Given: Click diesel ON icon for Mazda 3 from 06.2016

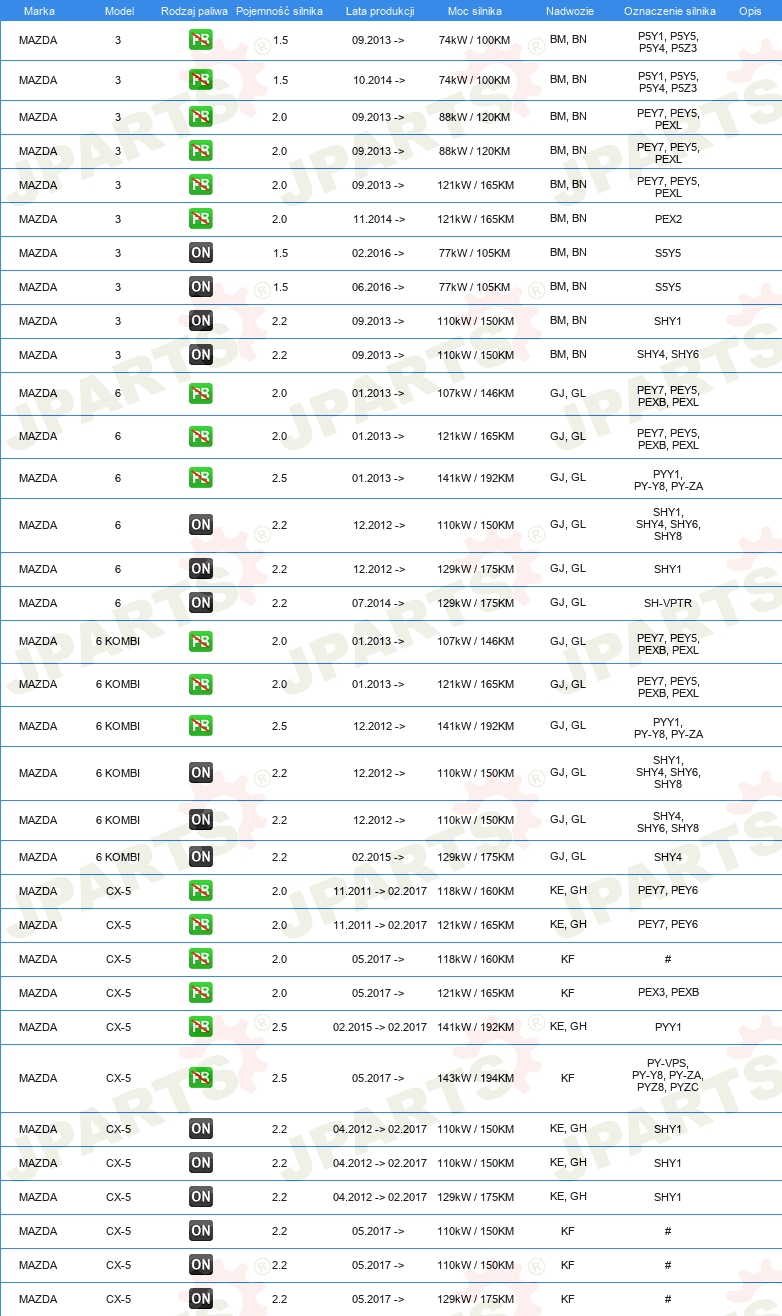Looking at the screenshot, I should 200,286.
